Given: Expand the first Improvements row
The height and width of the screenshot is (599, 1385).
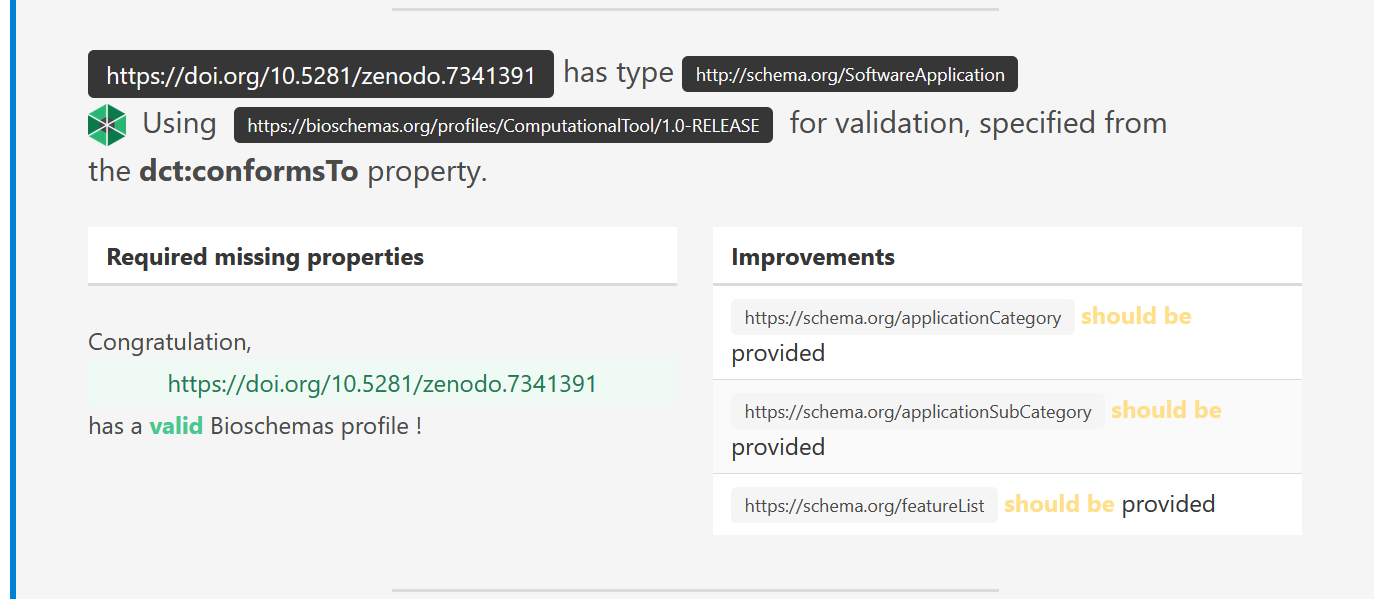Looking at the screenshot, I should coord(1006,333).
